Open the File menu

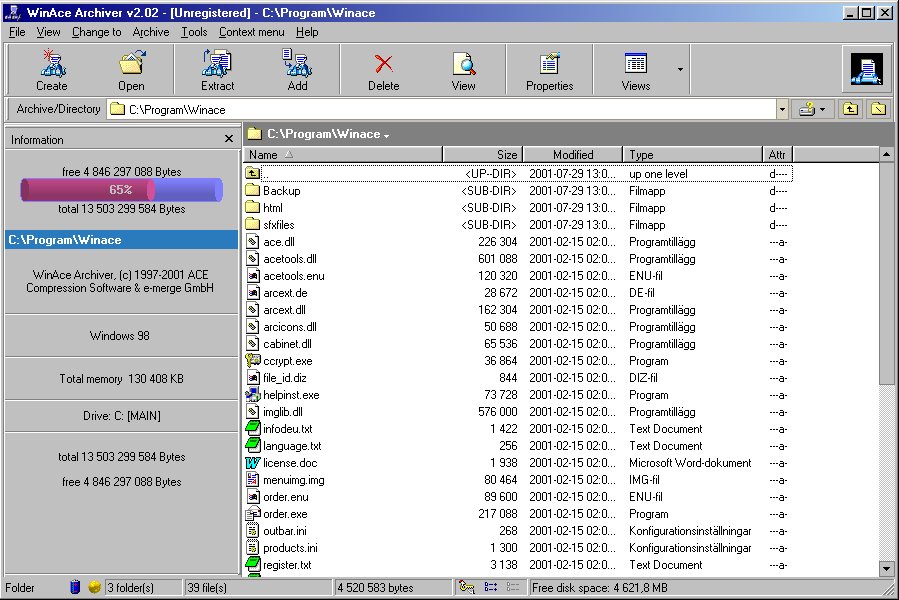[17, 32]
